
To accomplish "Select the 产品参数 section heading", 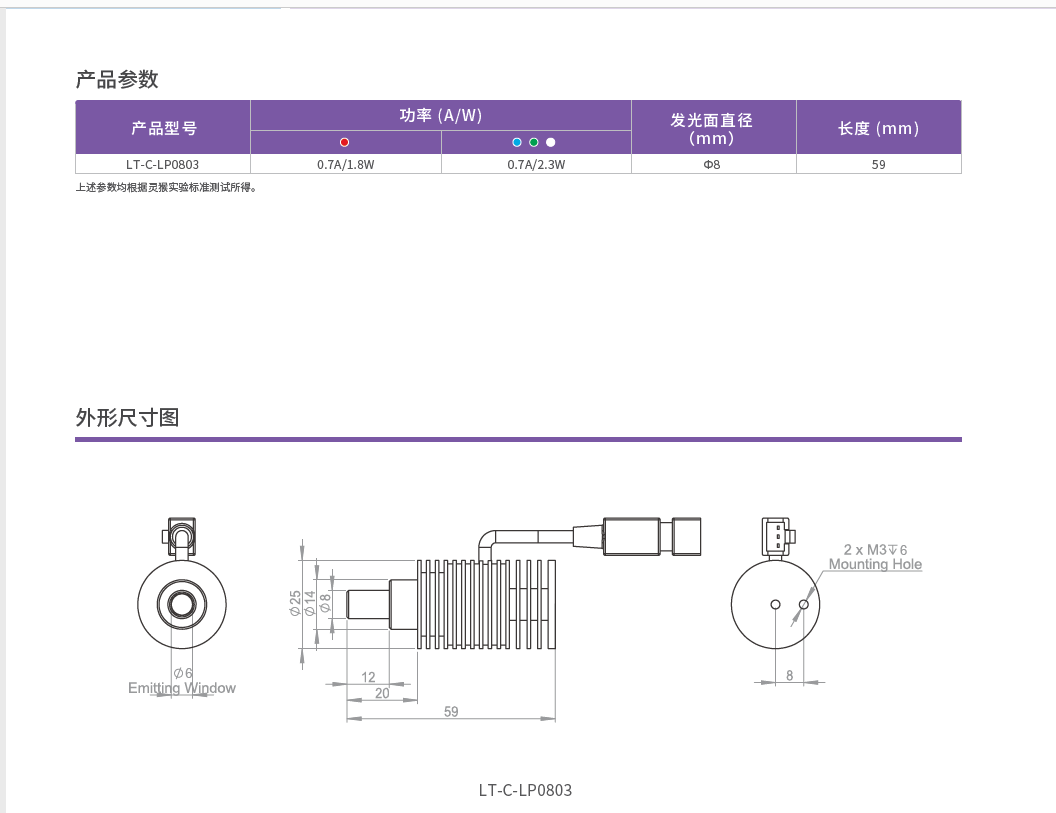I will pyautogui.click(x=117, y=79).
